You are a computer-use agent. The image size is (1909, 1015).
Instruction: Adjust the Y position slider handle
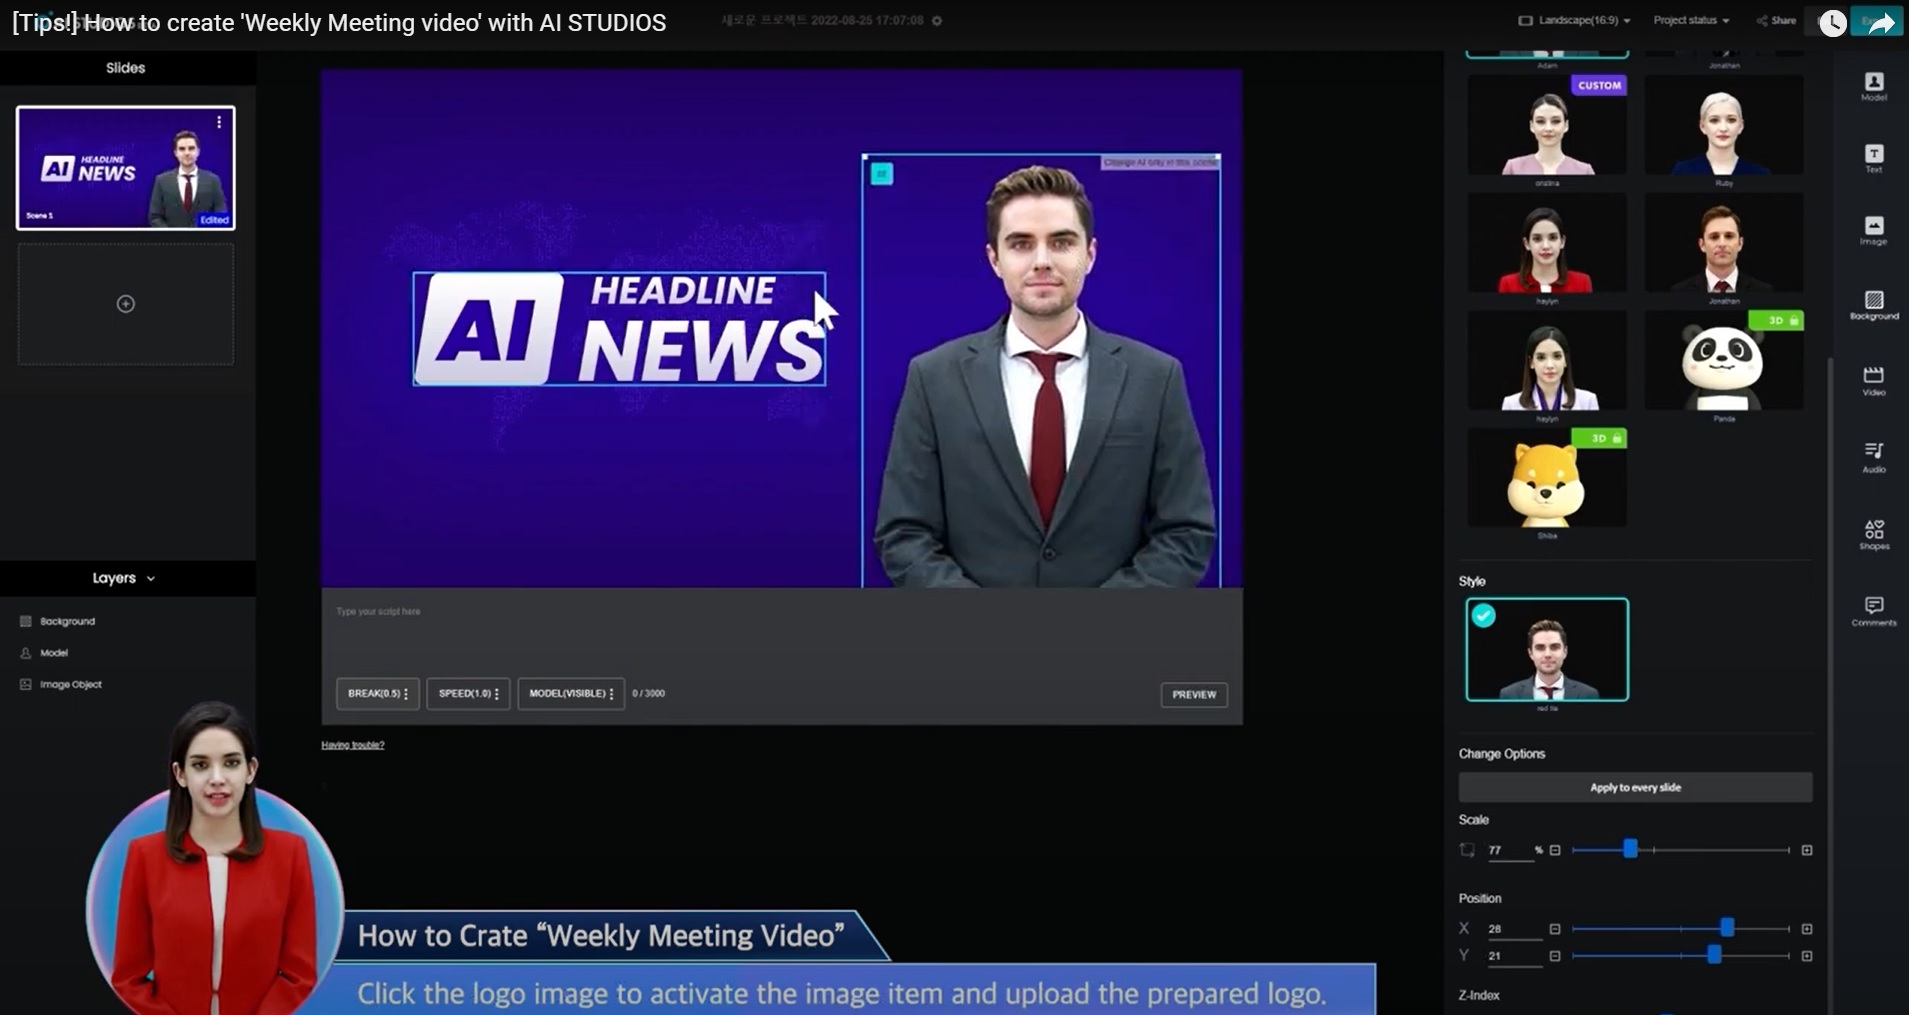pyautogui.click(x=1714, y=955)
